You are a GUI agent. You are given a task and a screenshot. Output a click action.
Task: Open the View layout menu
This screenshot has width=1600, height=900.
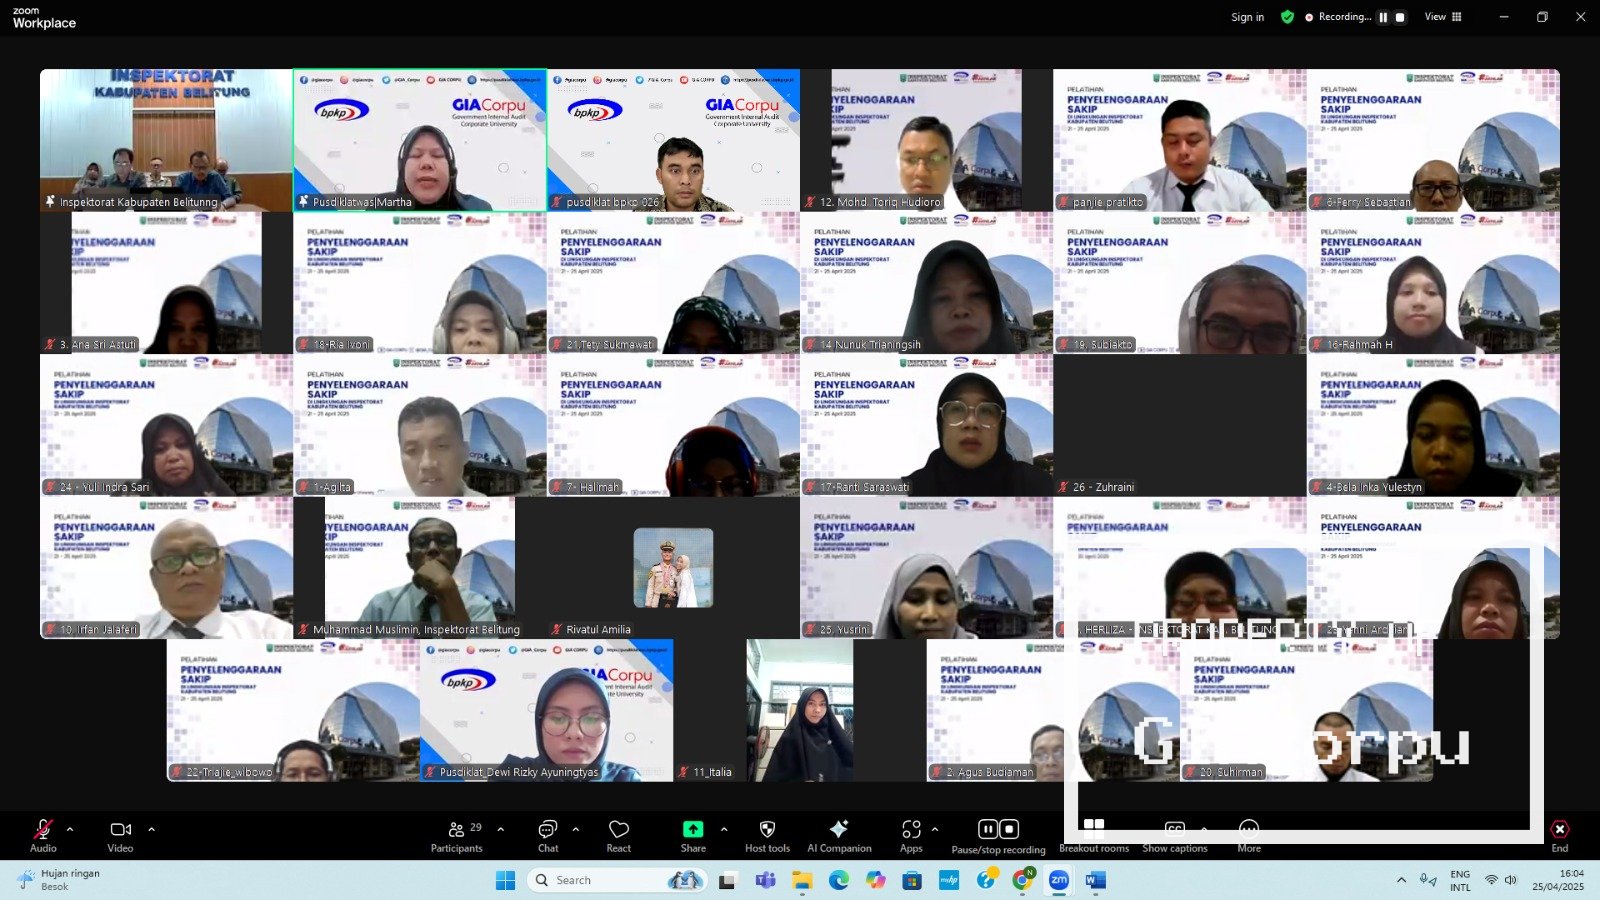click(1442, 17)
